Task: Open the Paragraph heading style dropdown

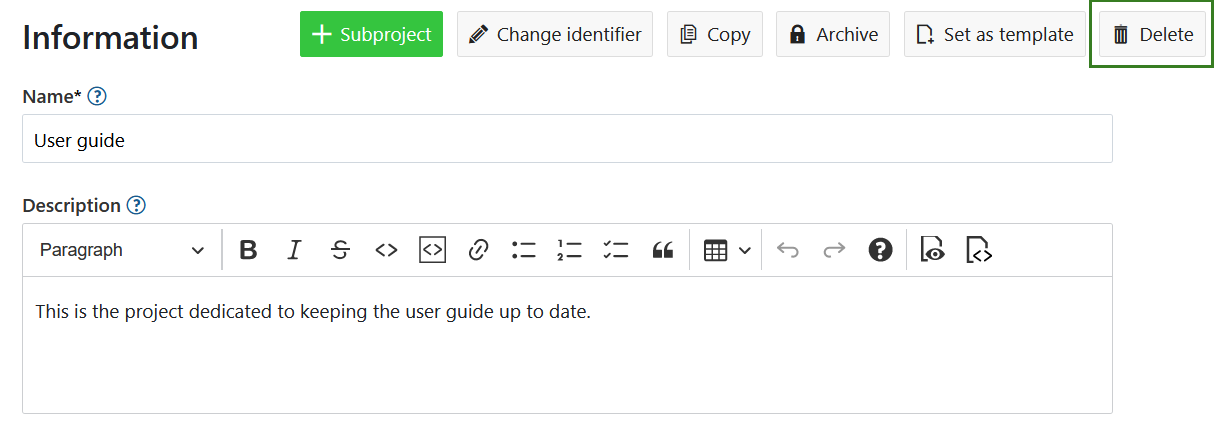Action: [x=121, y=250]
